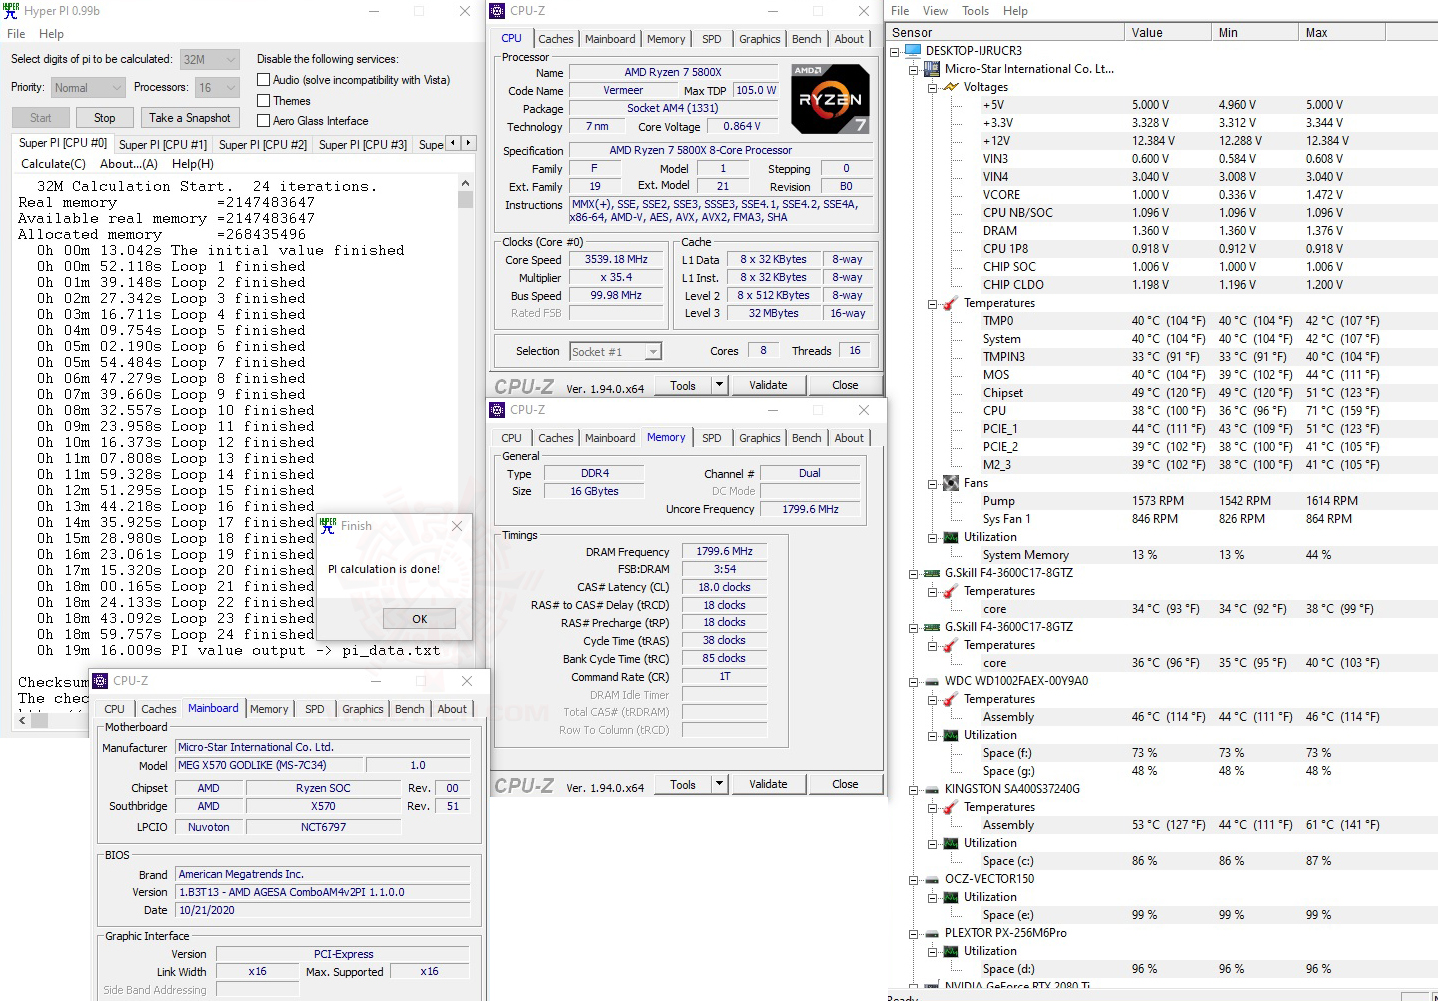This screenshot has height=1001, width=1438.
Task: Click OK in the Finish dialog
Action: (420, 619)
